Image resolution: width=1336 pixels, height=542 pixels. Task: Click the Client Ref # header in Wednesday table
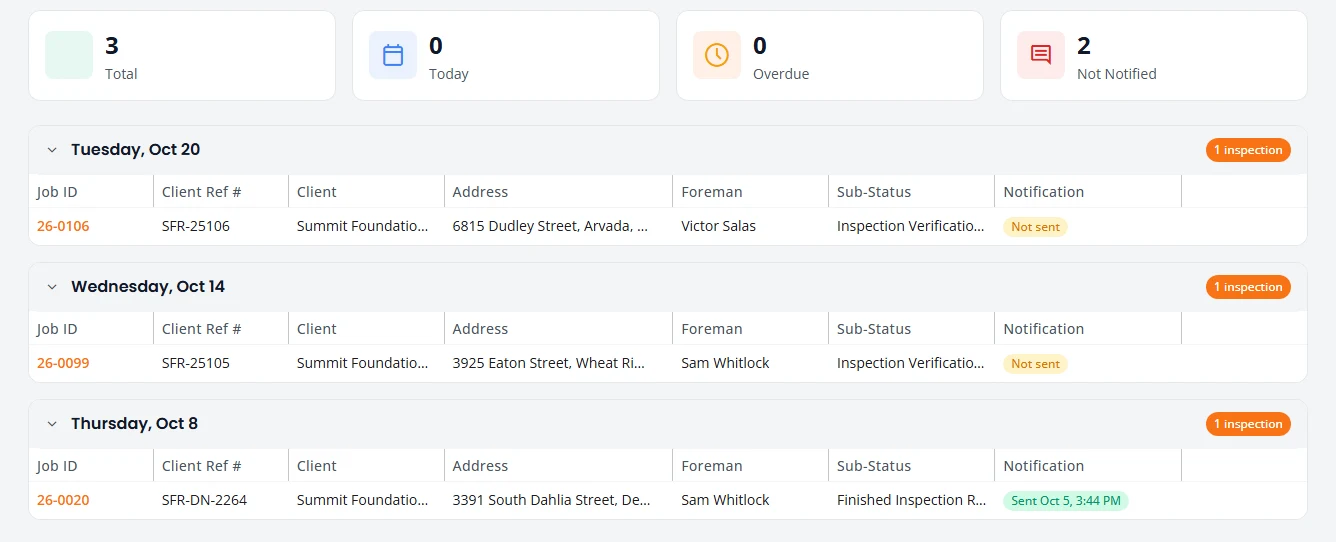[x=201, y=329]
